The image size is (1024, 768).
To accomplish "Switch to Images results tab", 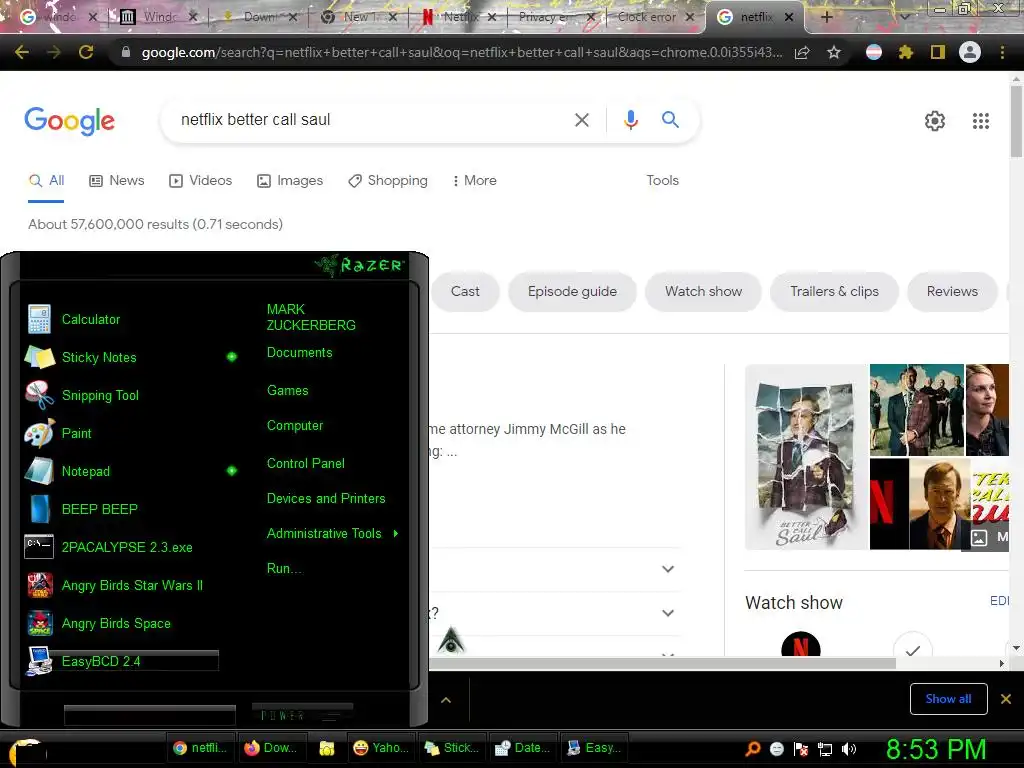I will click(289, 181).
